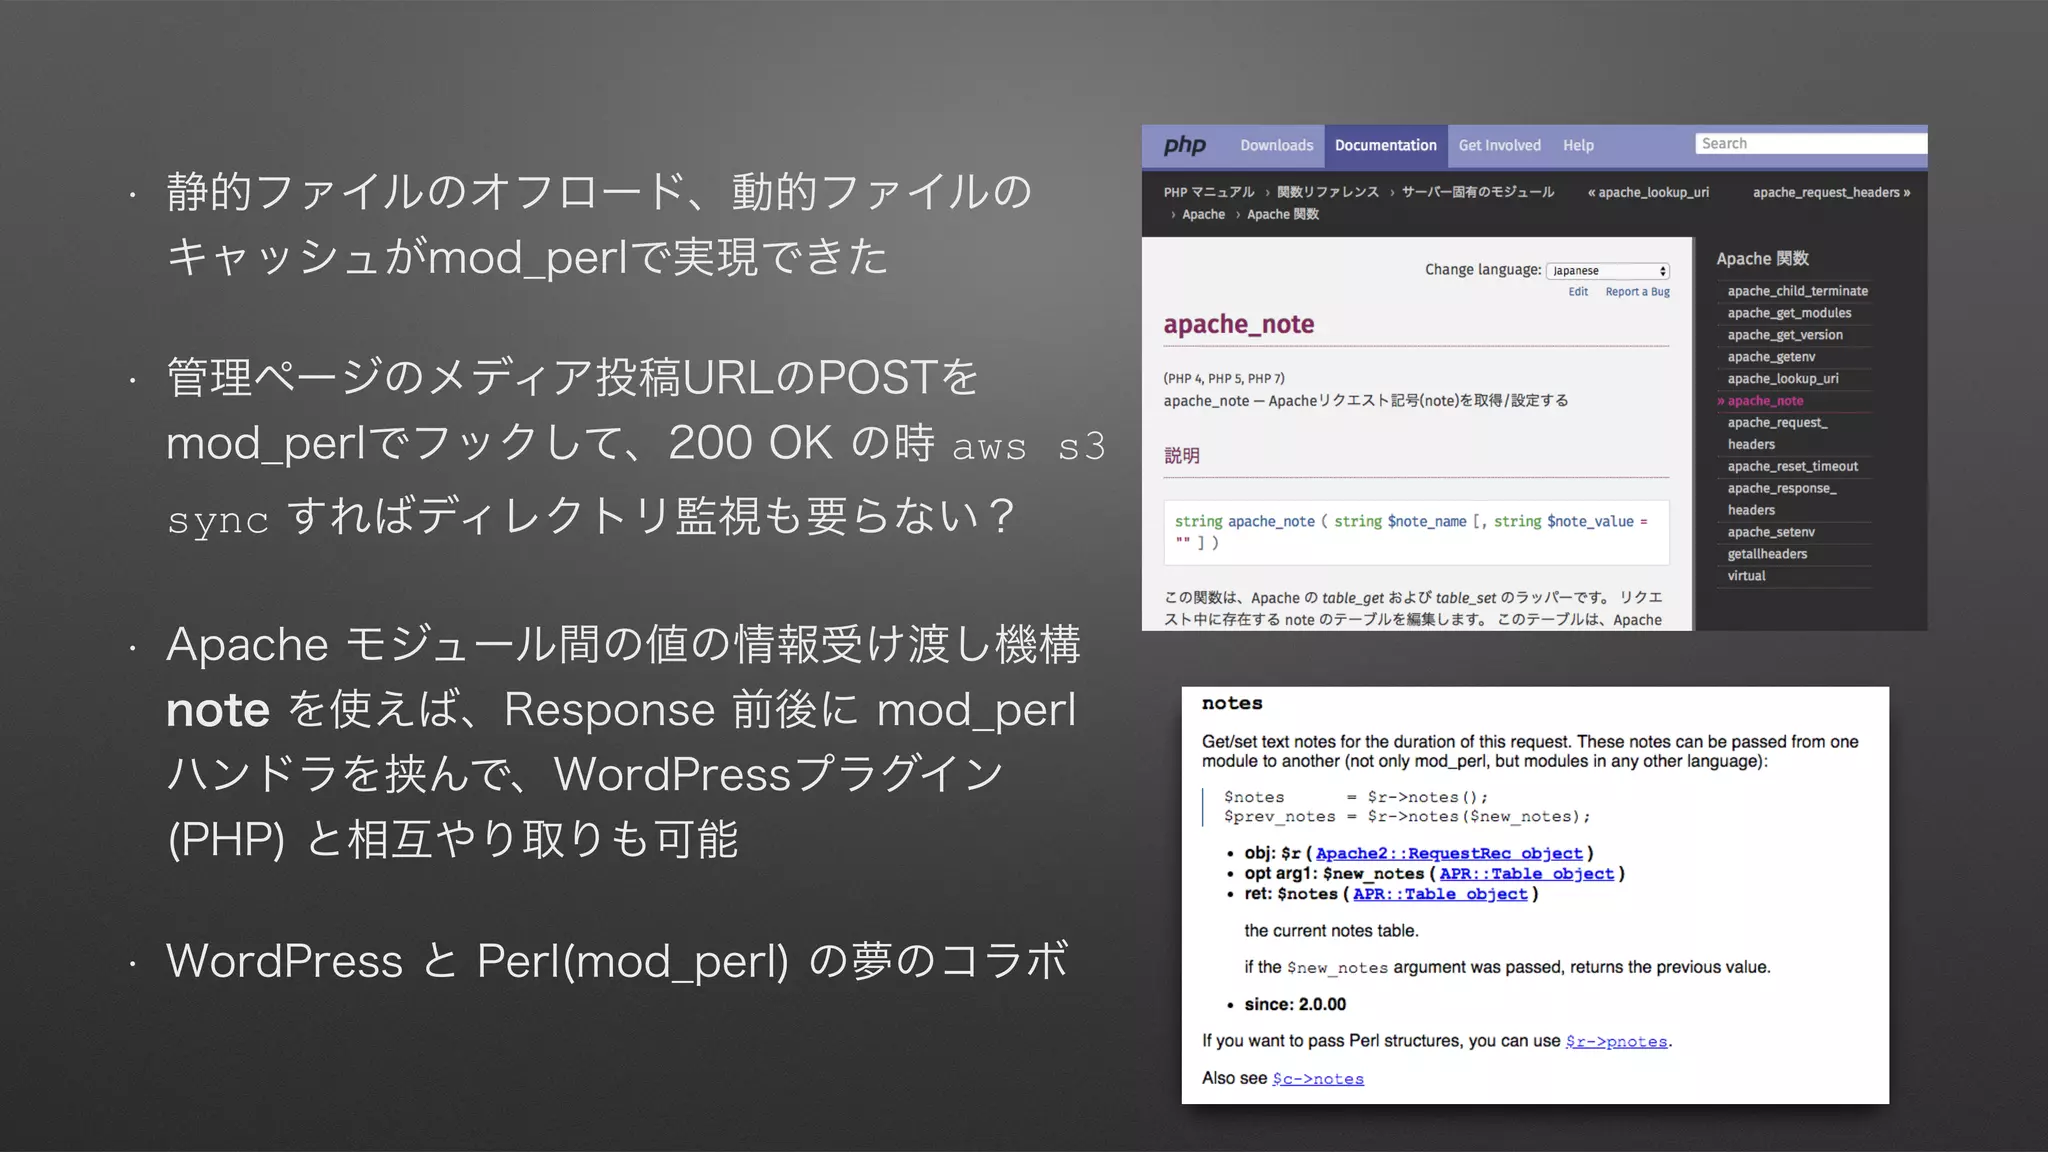Go to next page apache_request_headers

click(x=1831, y=193)
